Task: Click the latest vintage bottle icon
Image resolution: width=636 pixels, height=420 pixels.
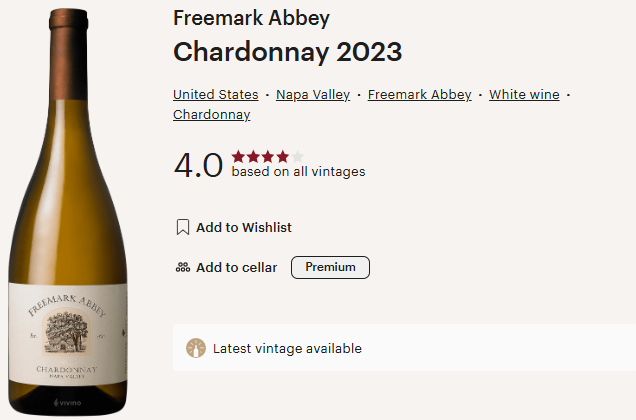Action: [196, 348]
